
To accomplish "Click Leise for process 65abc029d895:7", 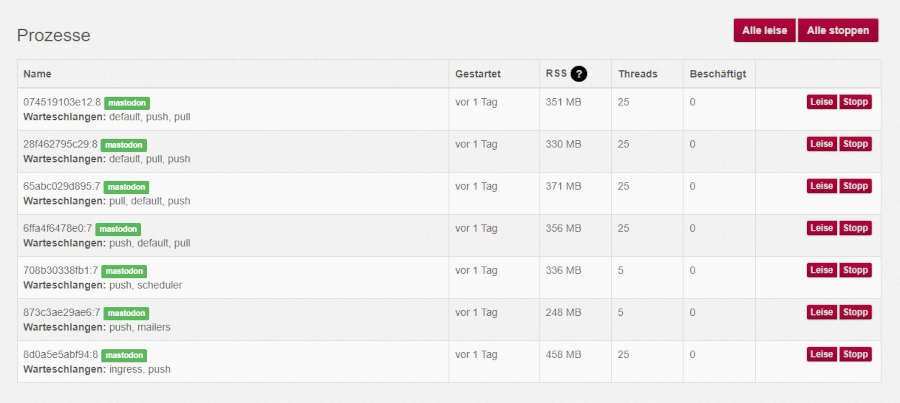I will [821, 186].
